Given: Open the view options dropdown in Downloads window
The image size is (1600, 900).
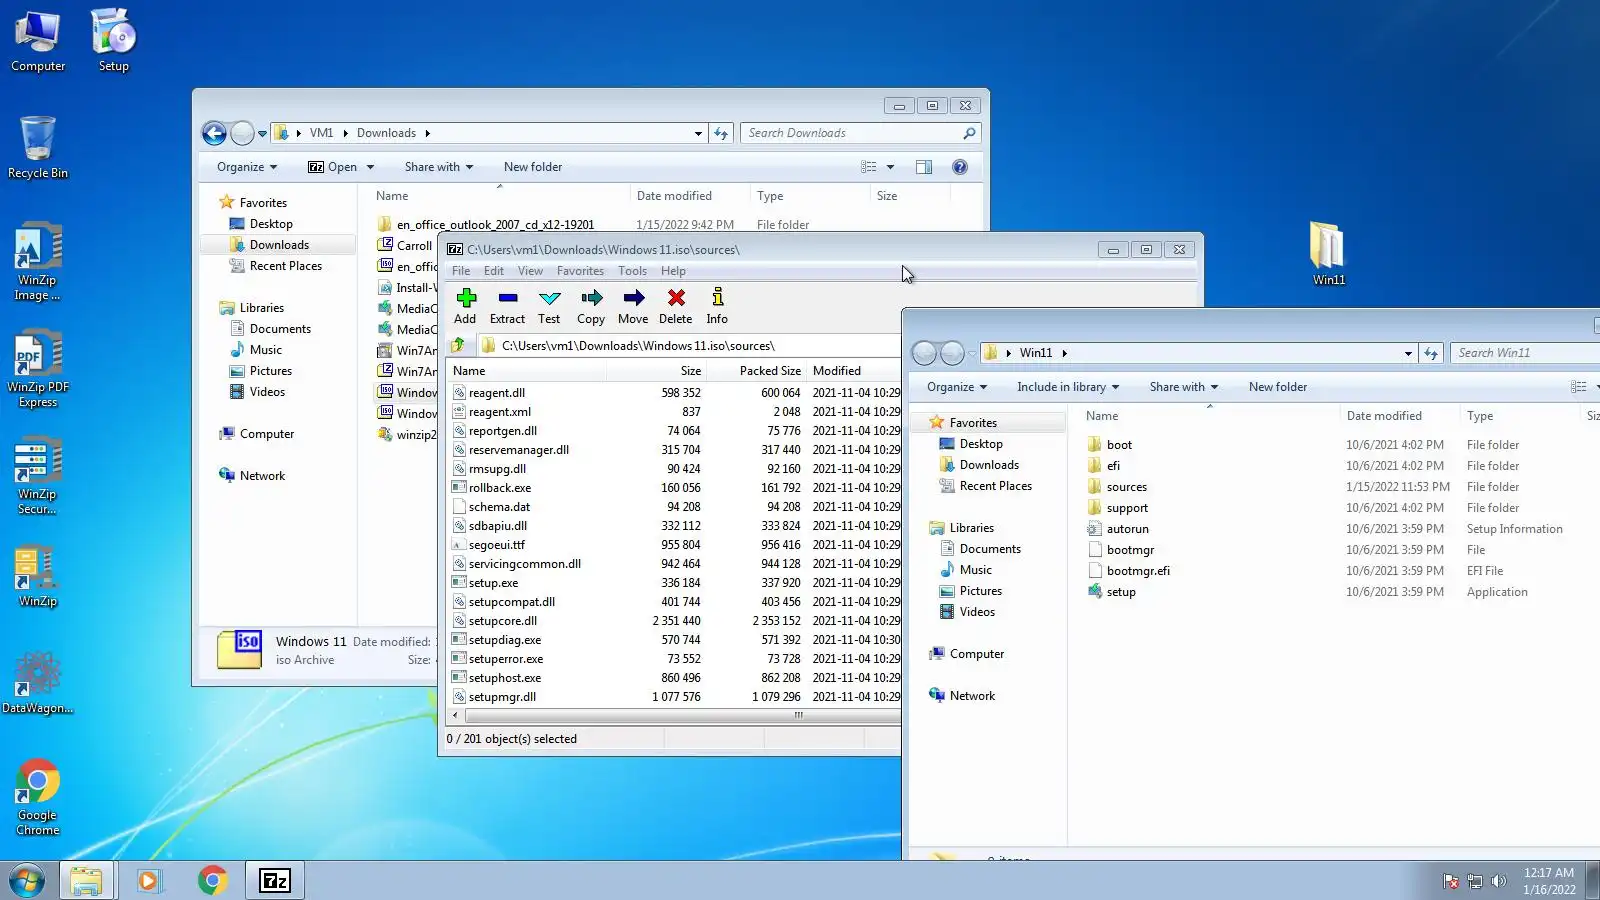Looking at the screenshot, I should click(x=890, y=167).
